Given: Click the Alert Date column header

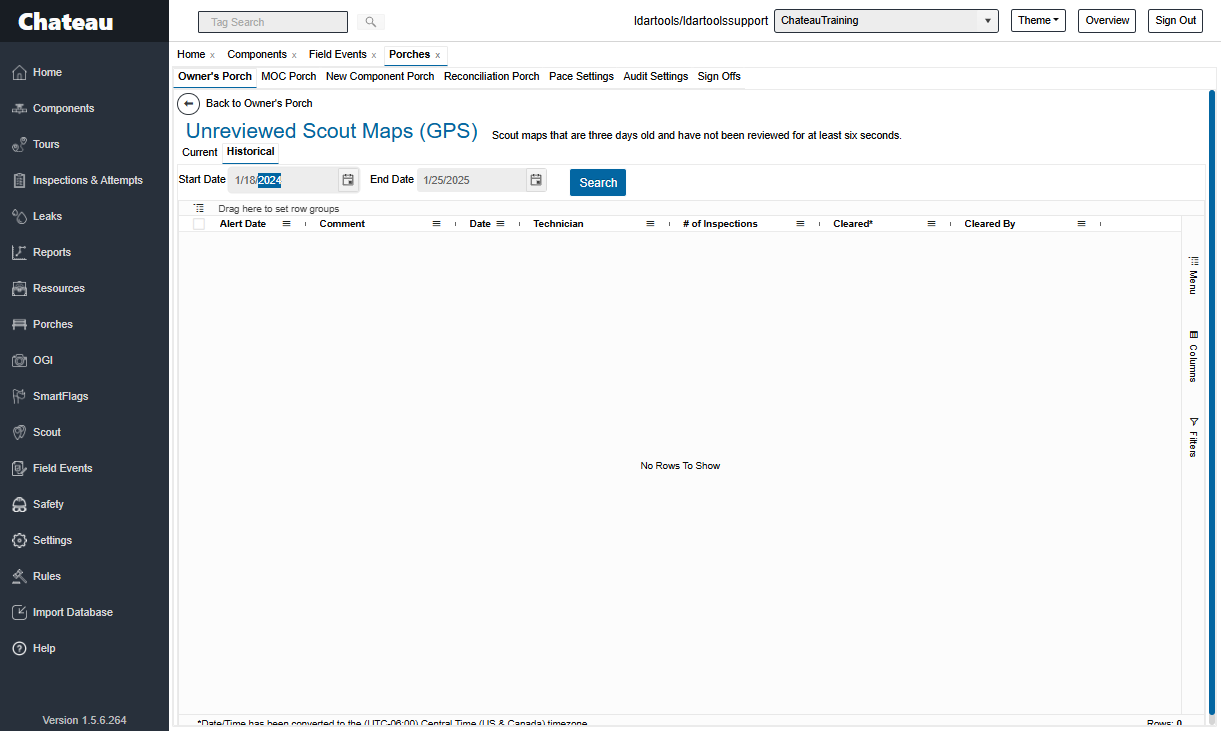Looking at the screenshot, I should (243, 224).
